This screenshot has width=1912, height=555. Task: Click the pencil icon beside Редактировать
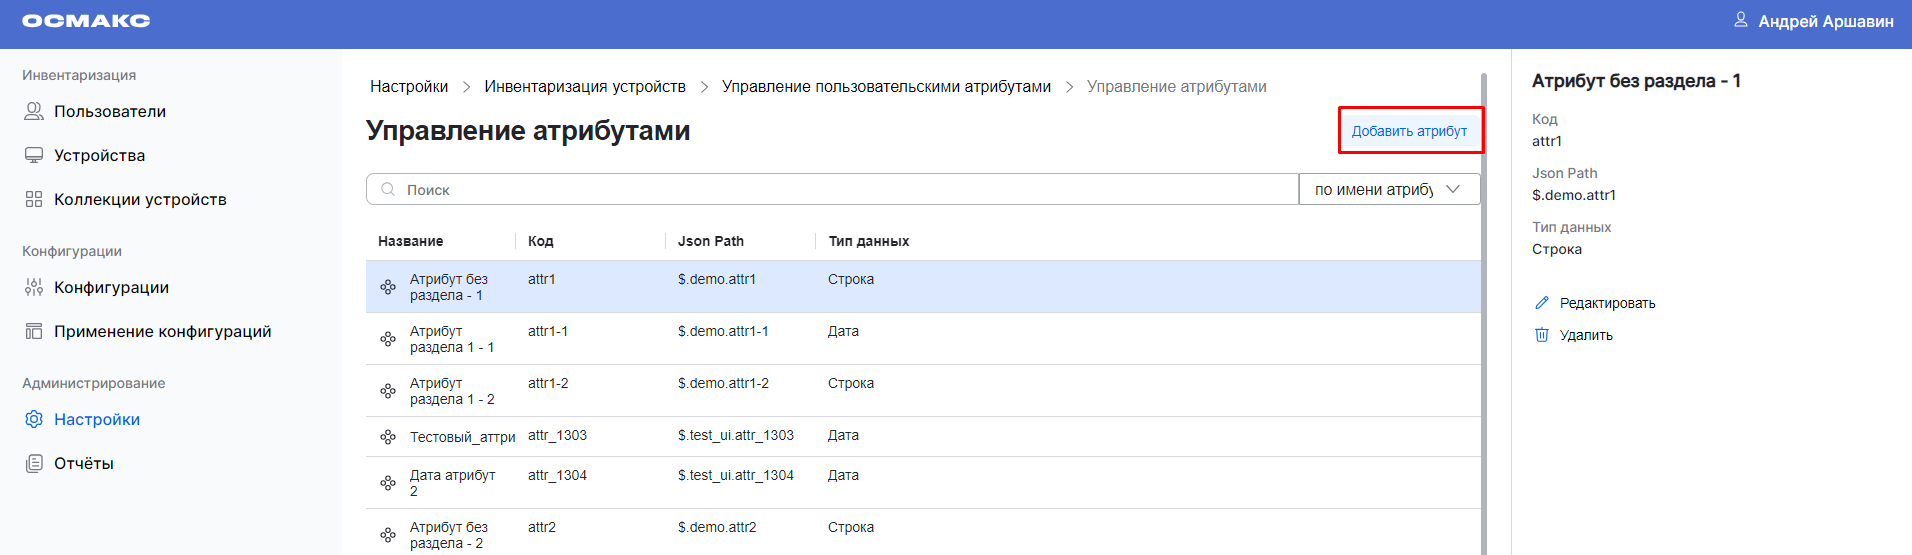click(x=1542, y=303)
